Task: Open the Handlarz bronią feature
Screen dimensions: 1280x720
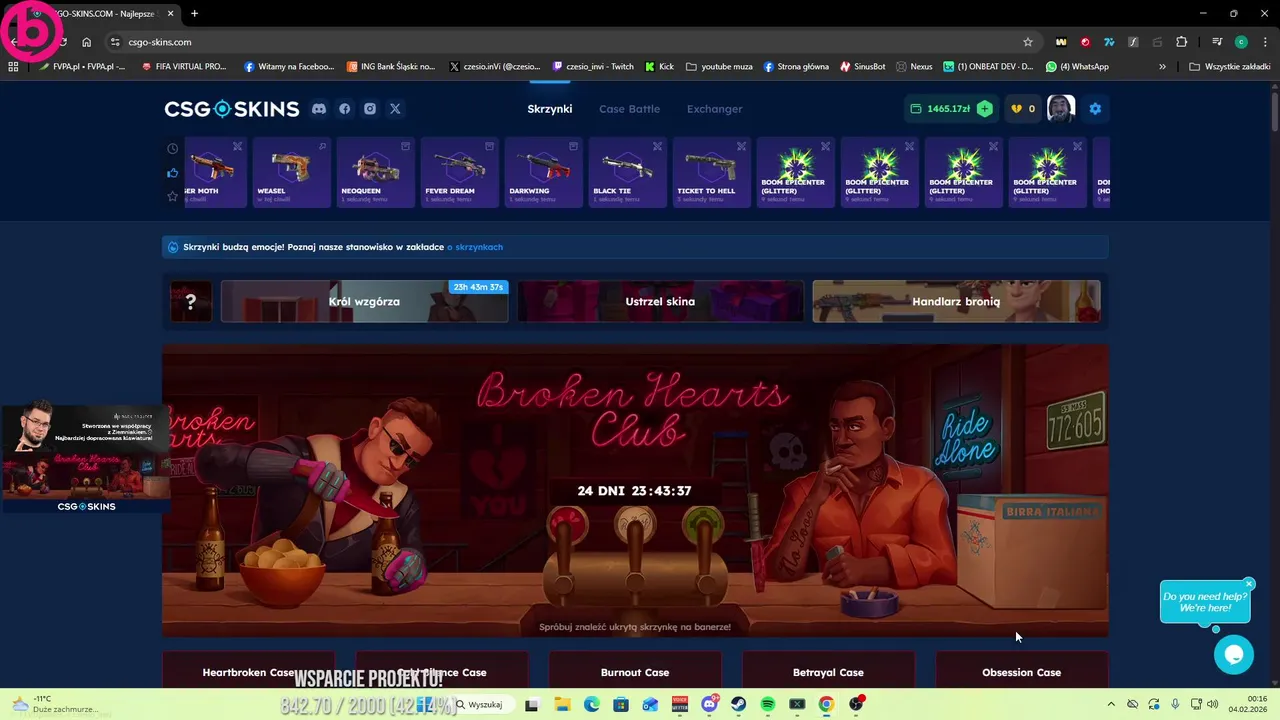Action: tap(956, 301)
